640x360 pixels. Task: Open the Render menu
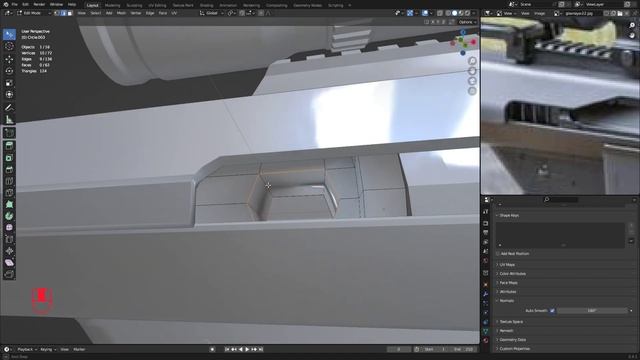click(x=39, y=4)
